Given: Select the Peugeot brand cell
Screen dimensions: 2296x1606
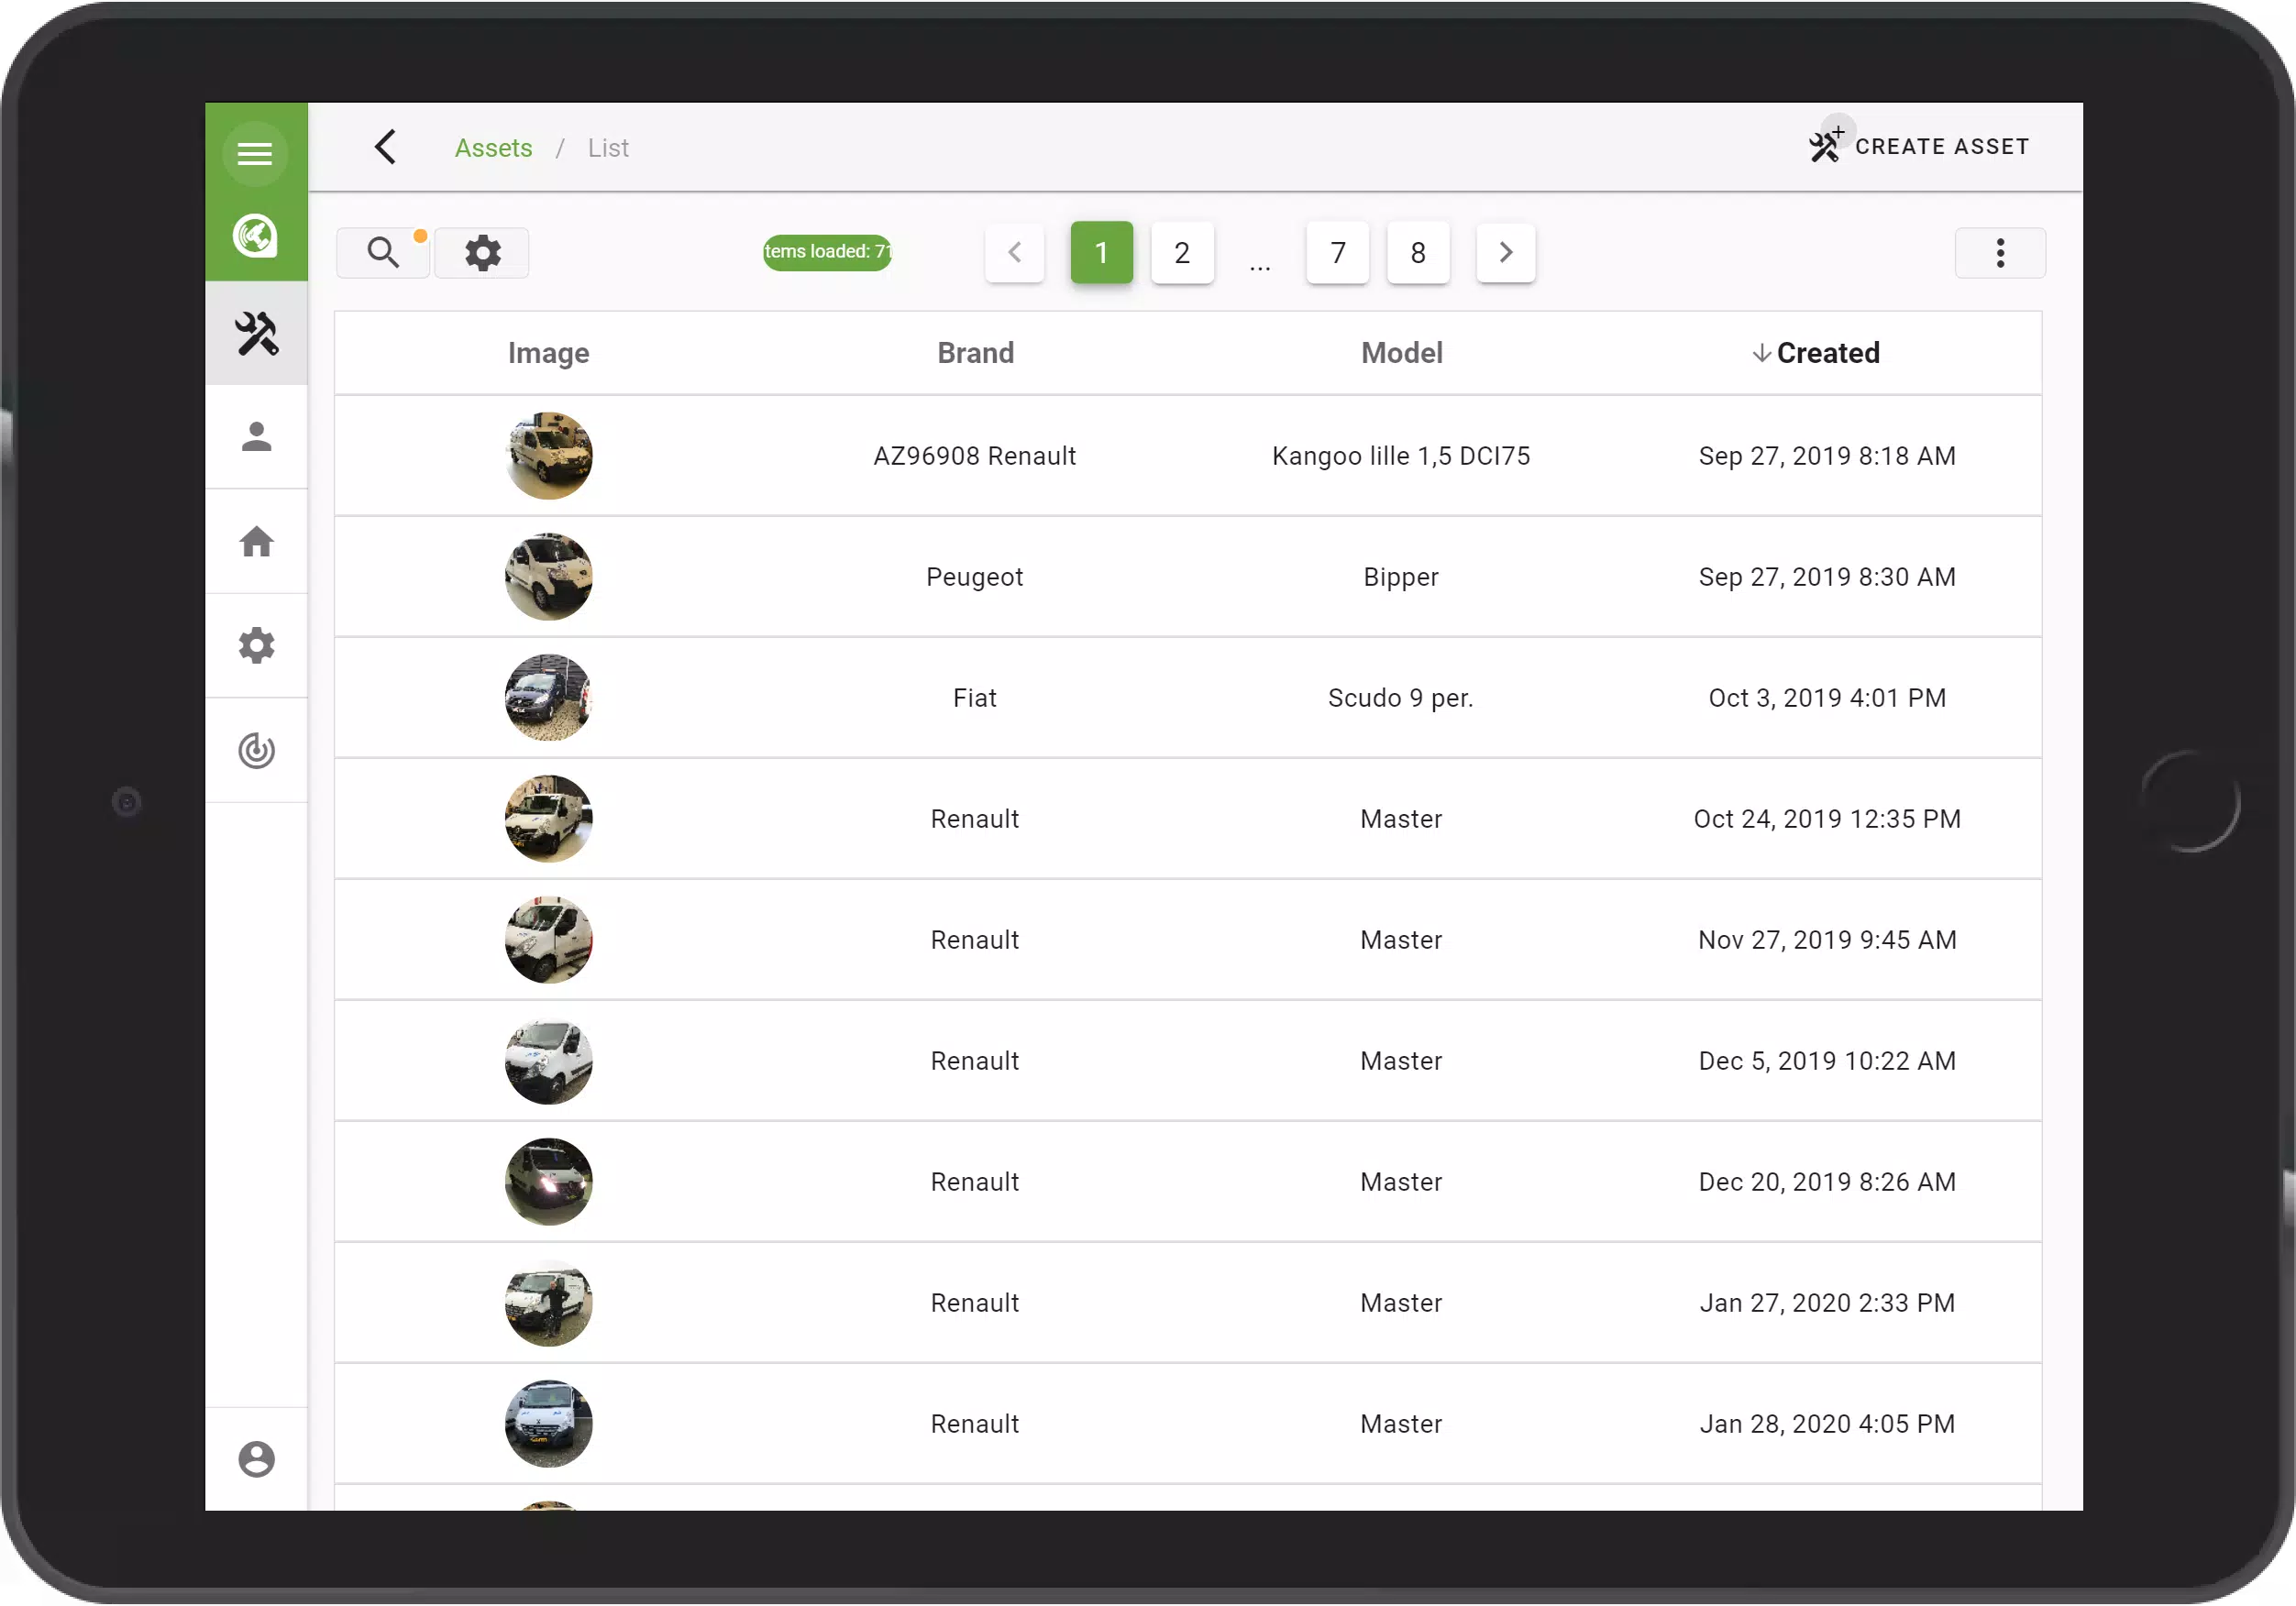Looking at the screenshot, I should tap(975, 577).
